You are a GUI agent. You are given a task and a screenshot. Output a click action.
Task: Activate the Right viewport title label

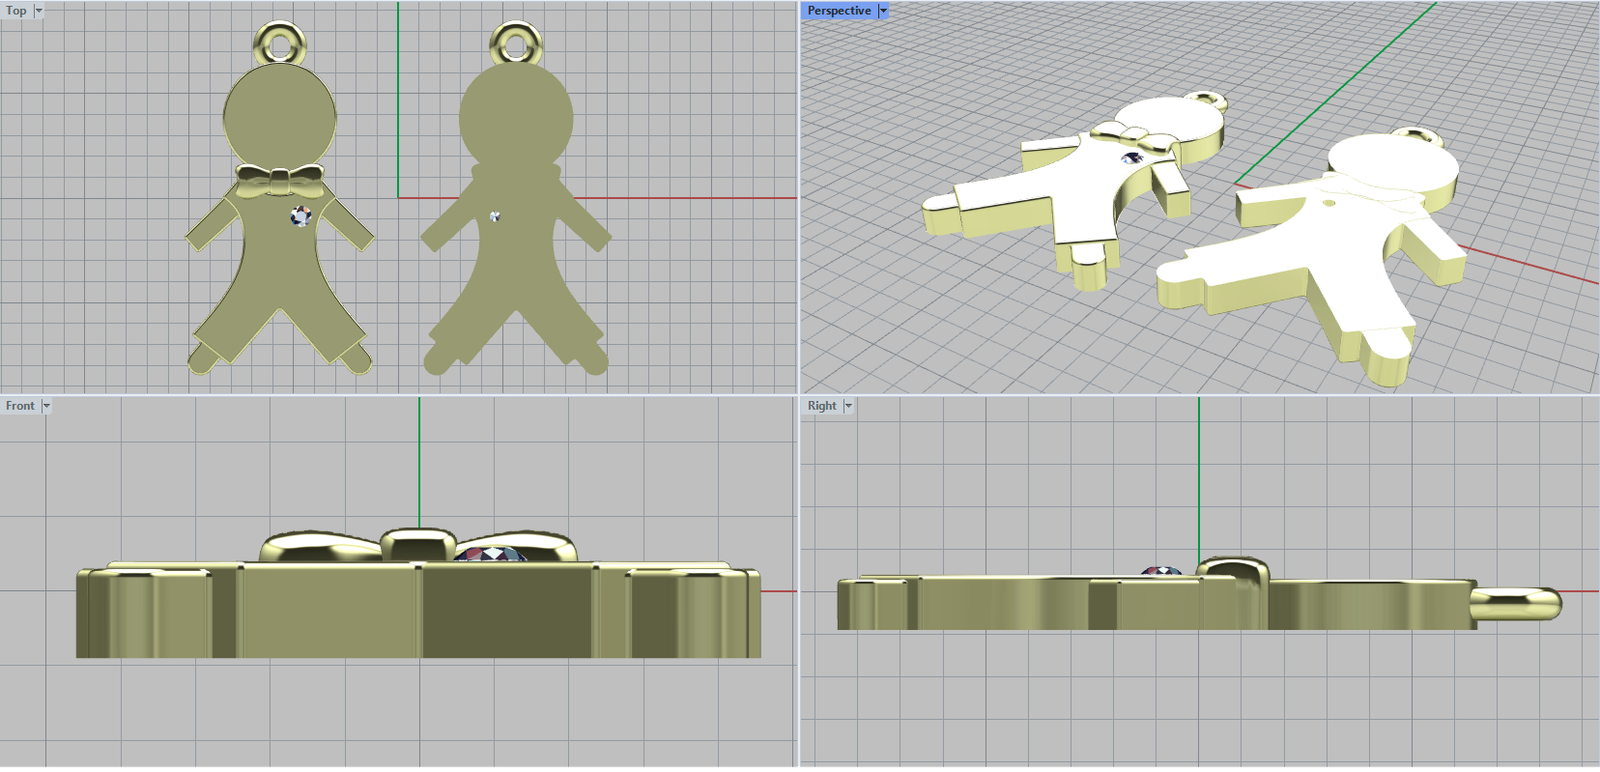click(x=822, y=406)
